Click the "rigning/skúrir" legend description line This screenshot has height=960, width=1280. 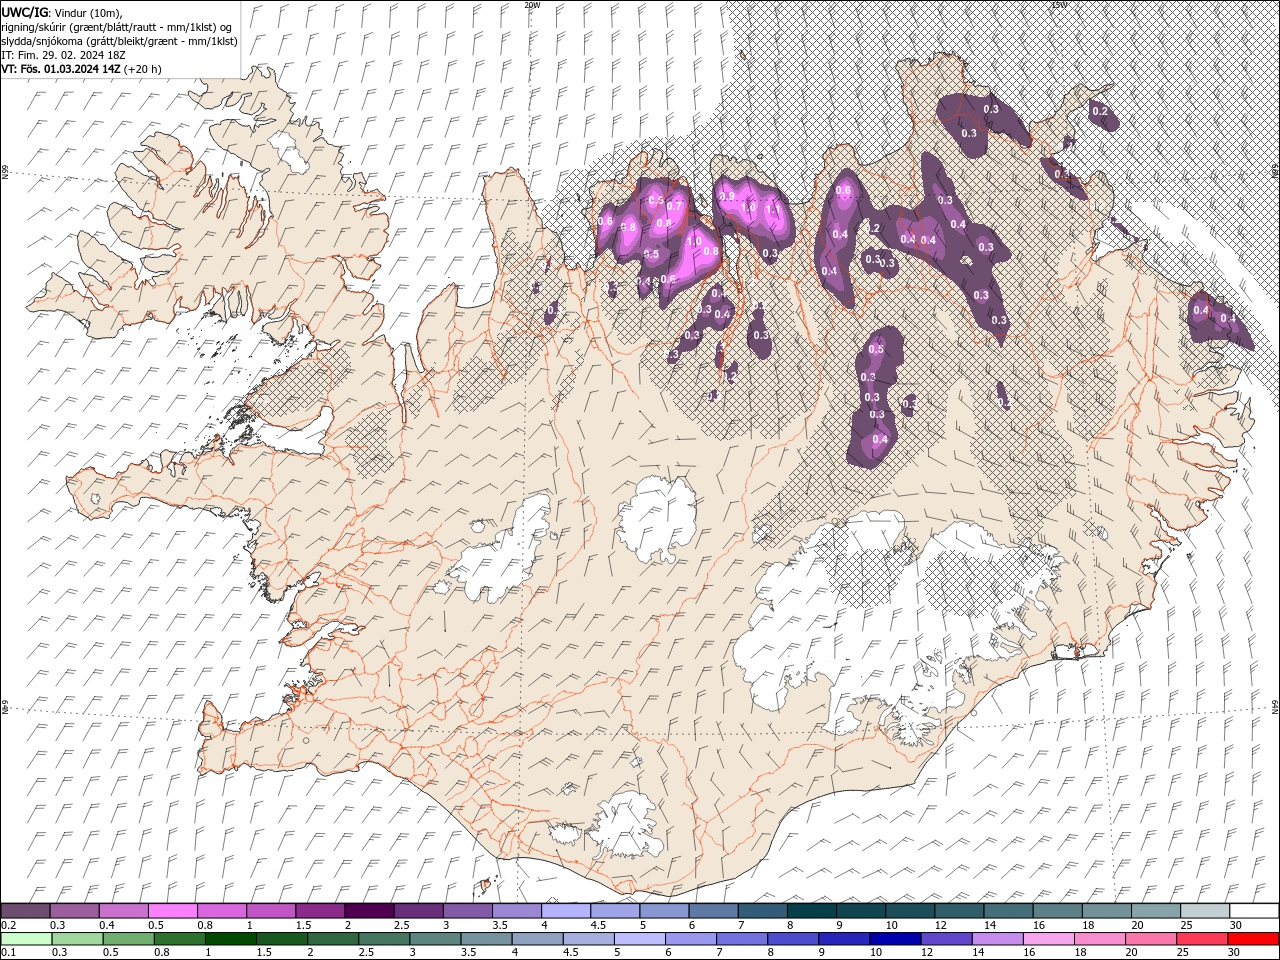pyautogui.click(x=119, y=26)
